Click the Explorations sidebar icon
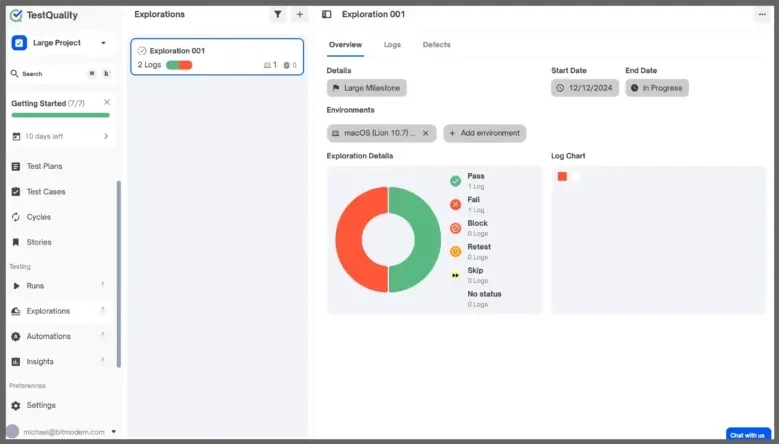Image resolution: width=779 pixels, height=444 pixels. point(16,311)
